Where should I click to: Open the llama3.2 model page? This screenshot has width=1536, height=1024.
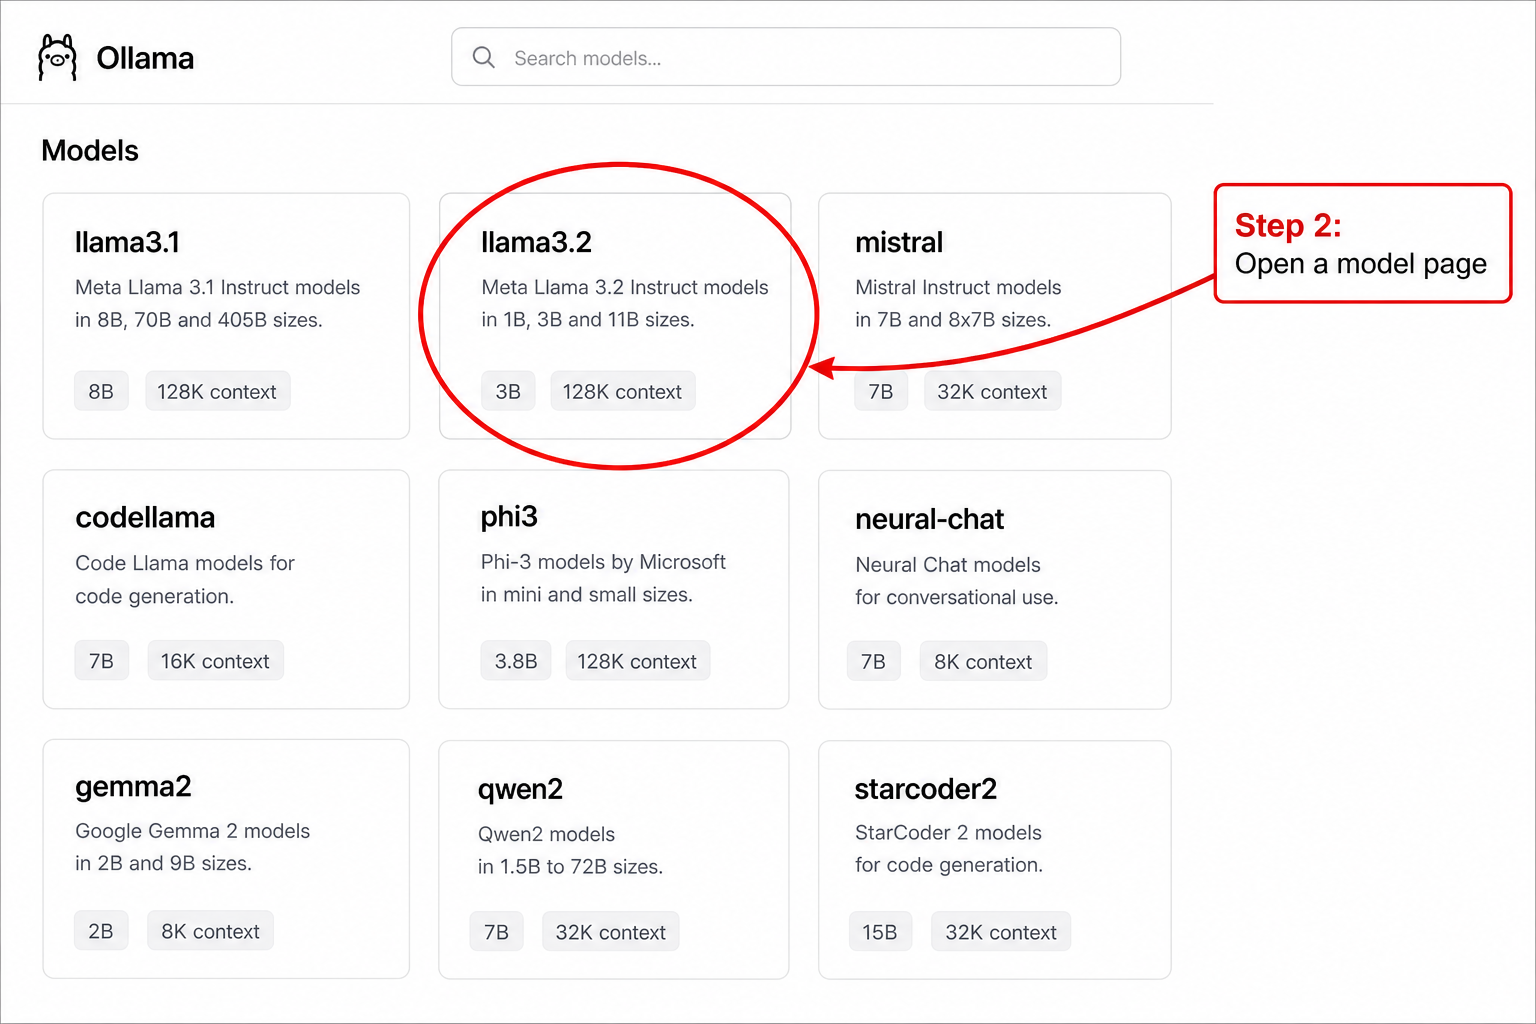pos(615,316)
